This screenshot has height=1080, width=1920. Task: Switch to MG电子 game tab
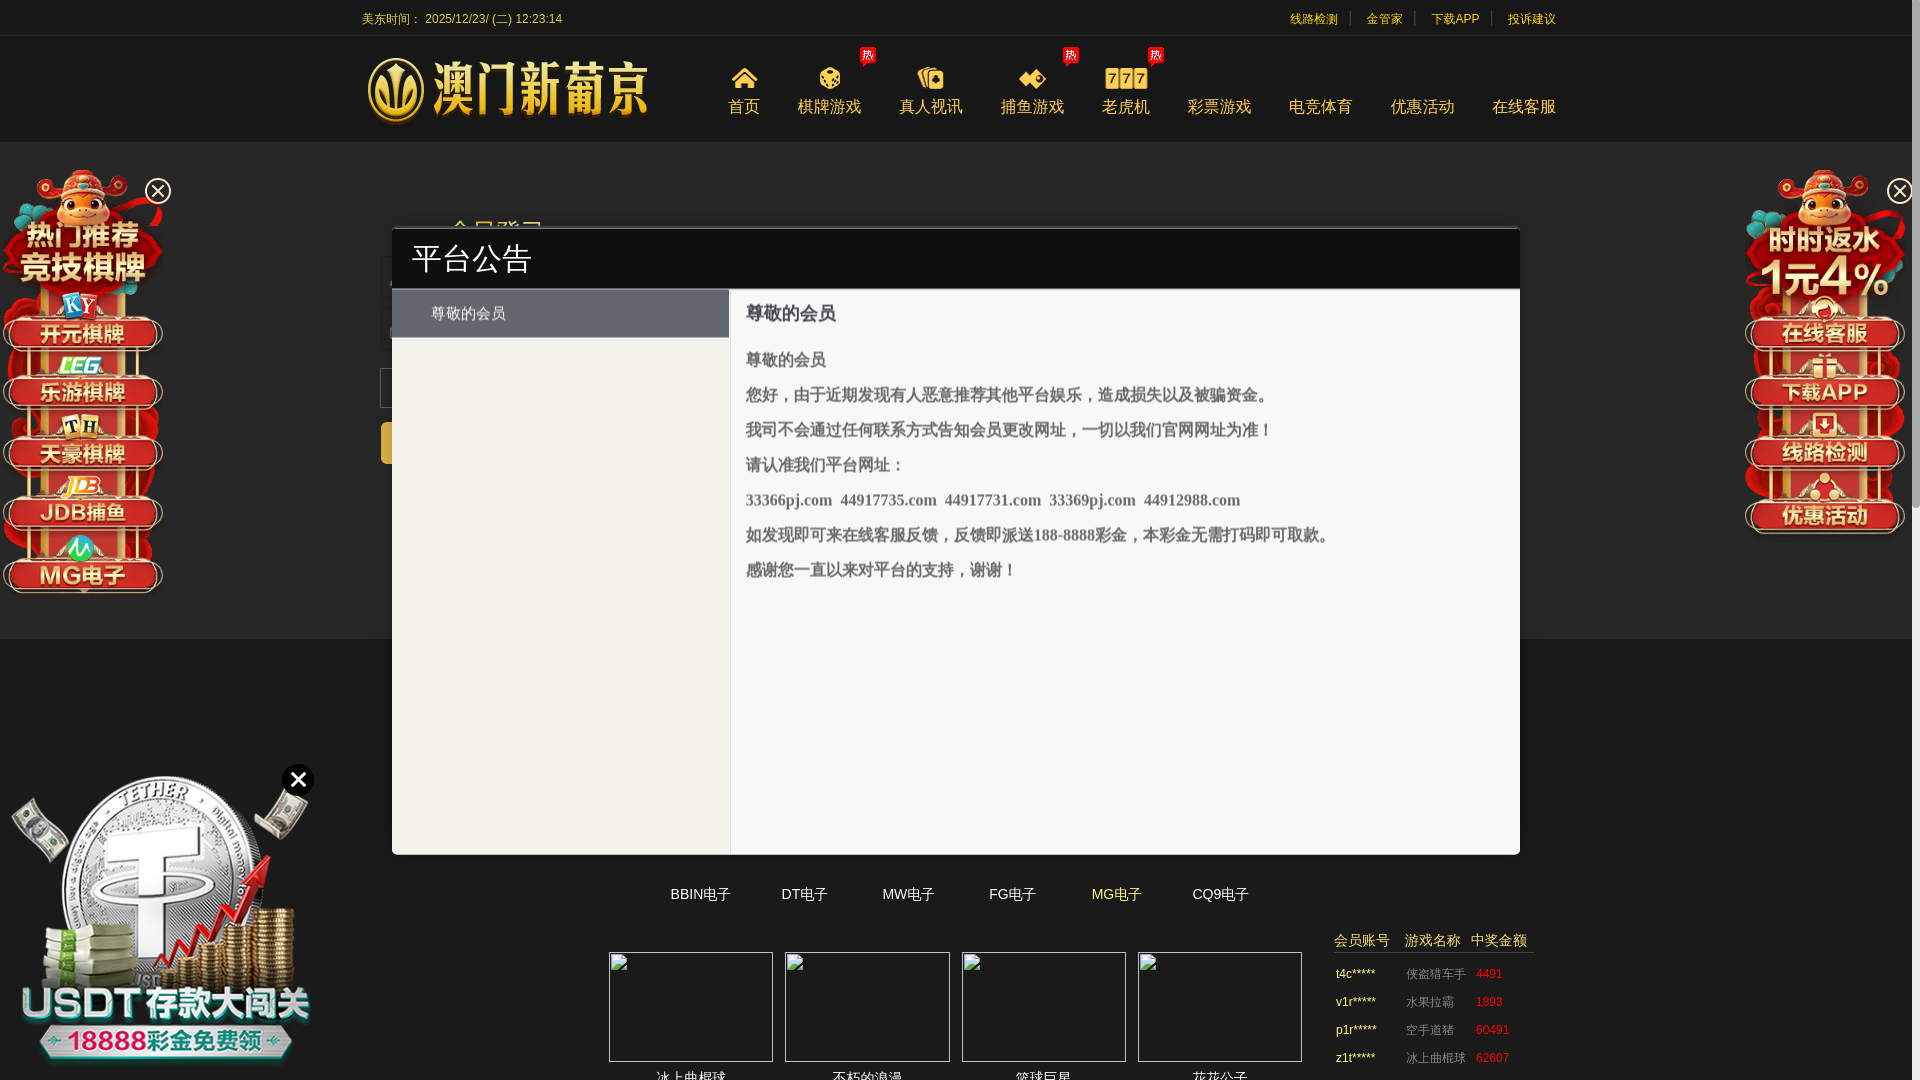point(1116,894)
